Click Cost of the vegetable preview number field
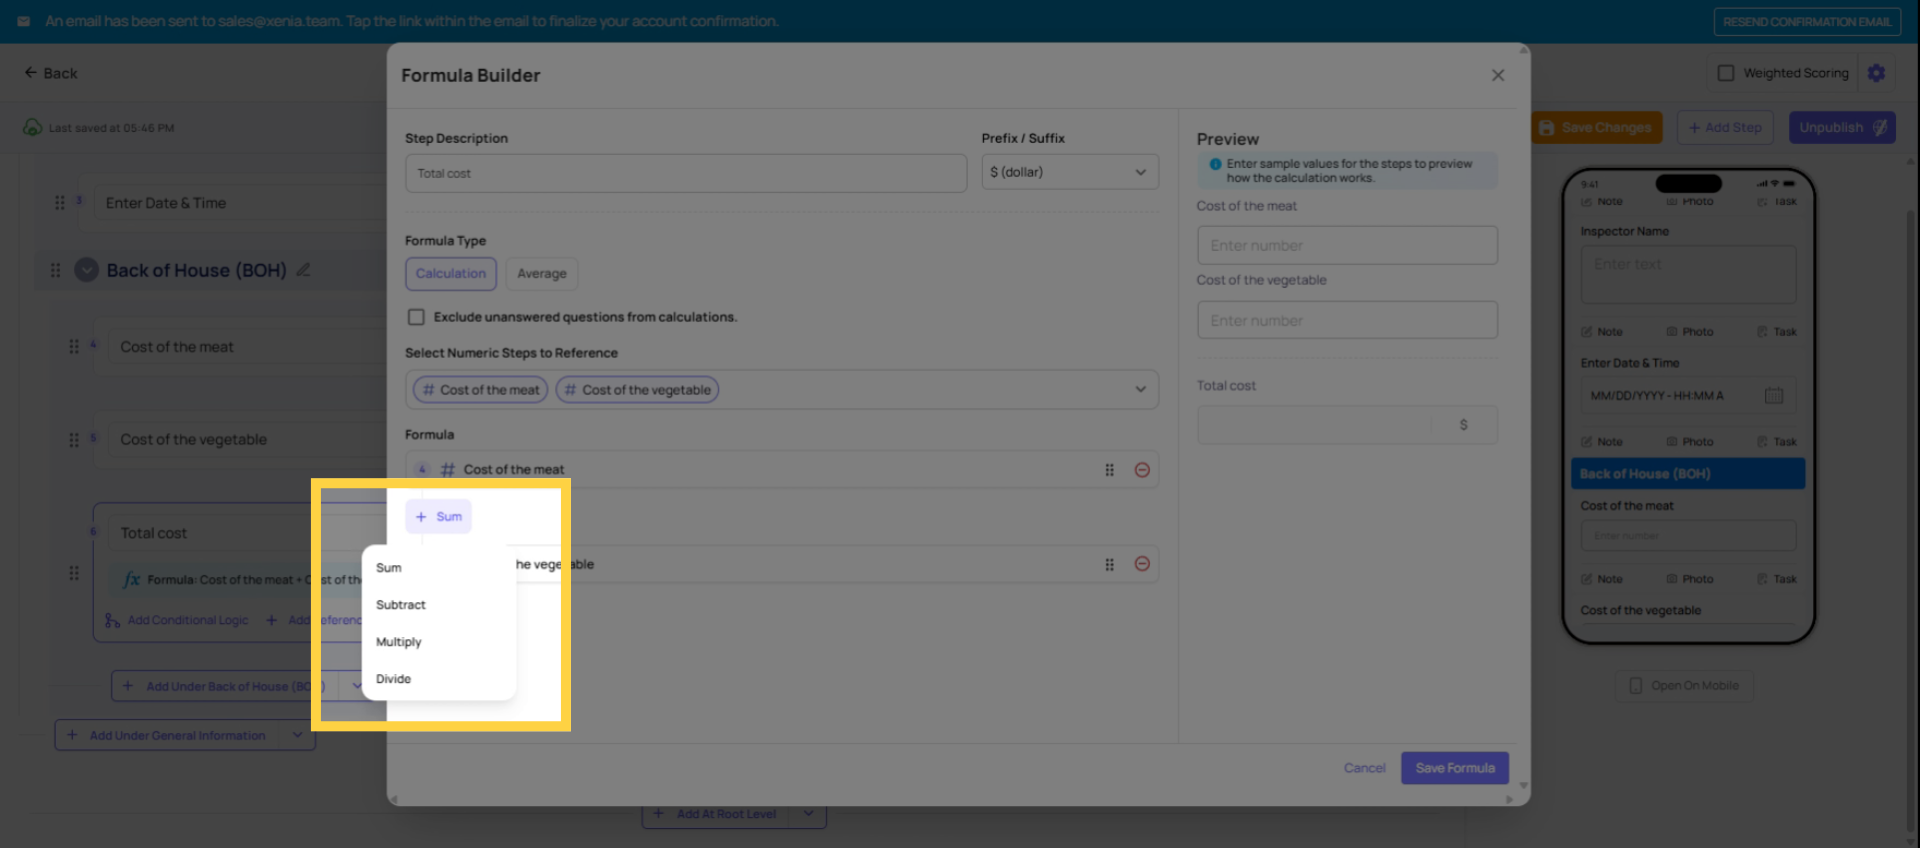This screenshot has height=848, width=1920. coord(1347,320)
